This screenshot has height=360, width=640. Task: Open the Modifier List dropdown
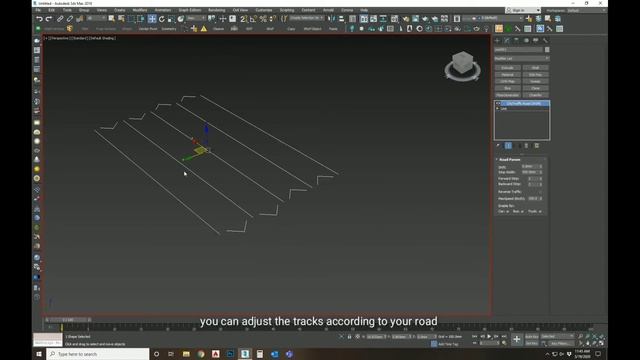[x=522, y=58]
